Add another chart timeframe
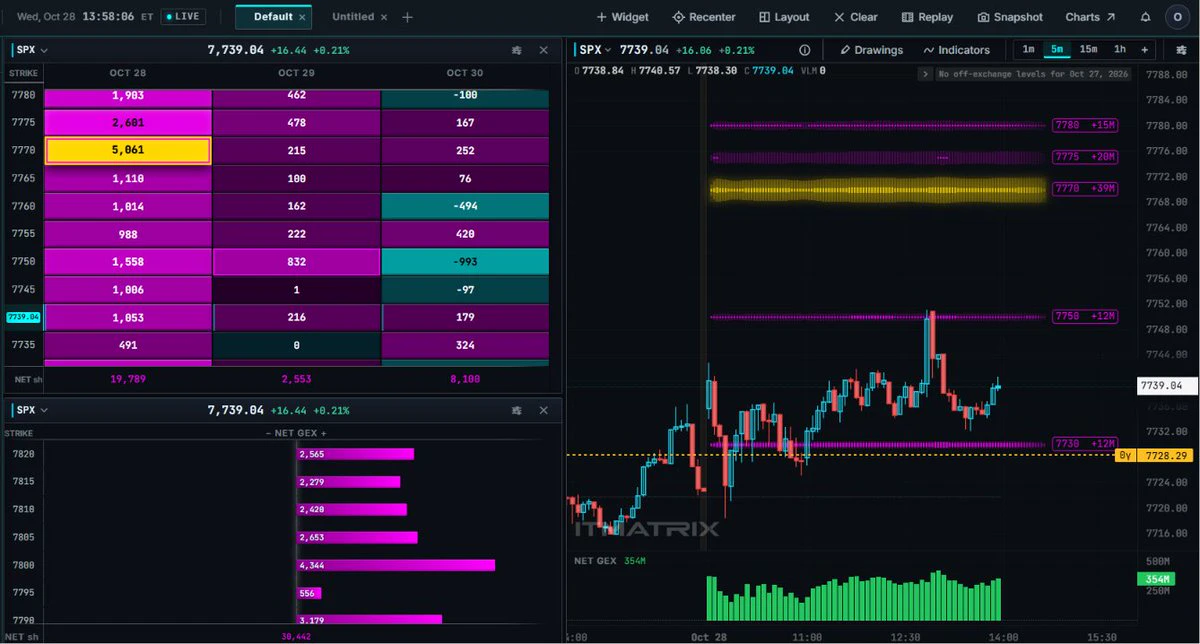Viewport: 1200px width, 644px height. pos(1144,50)
